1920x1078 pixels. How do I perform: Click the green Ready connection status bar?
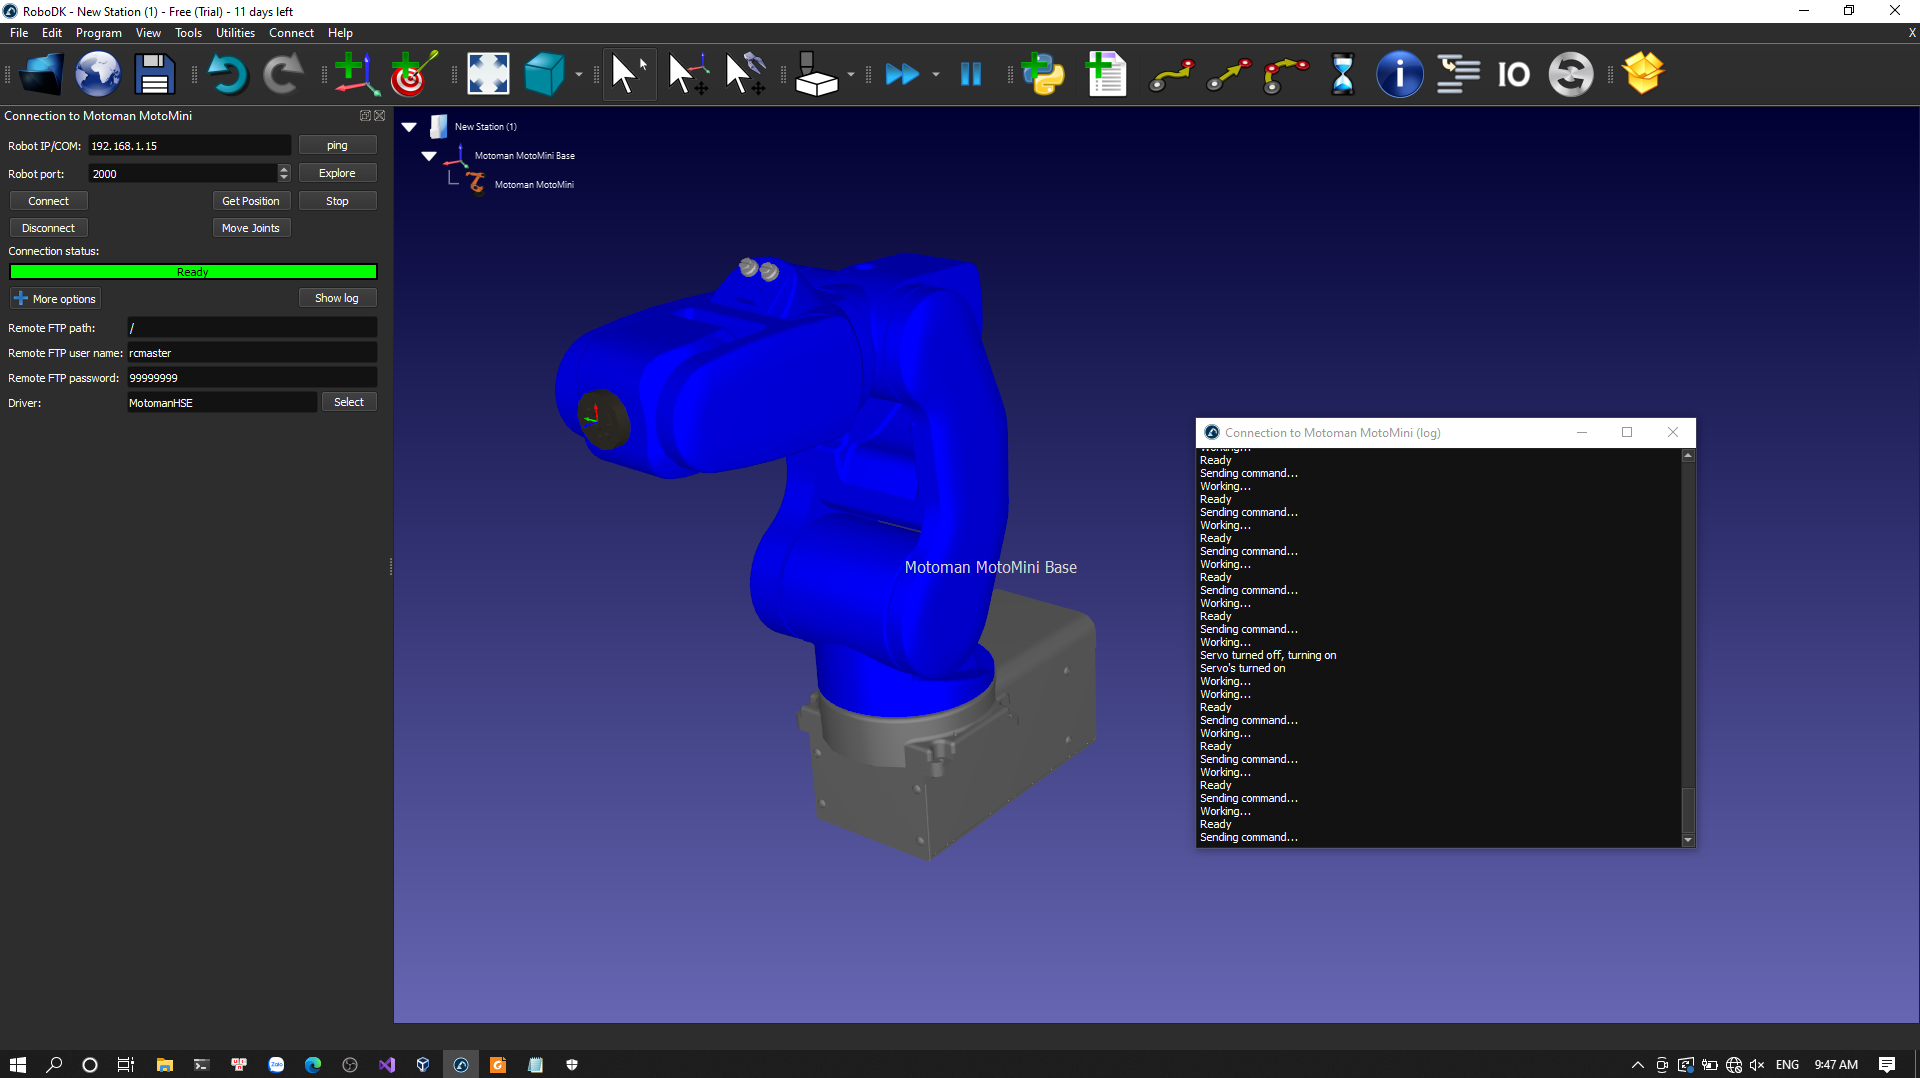click(193, 272)
